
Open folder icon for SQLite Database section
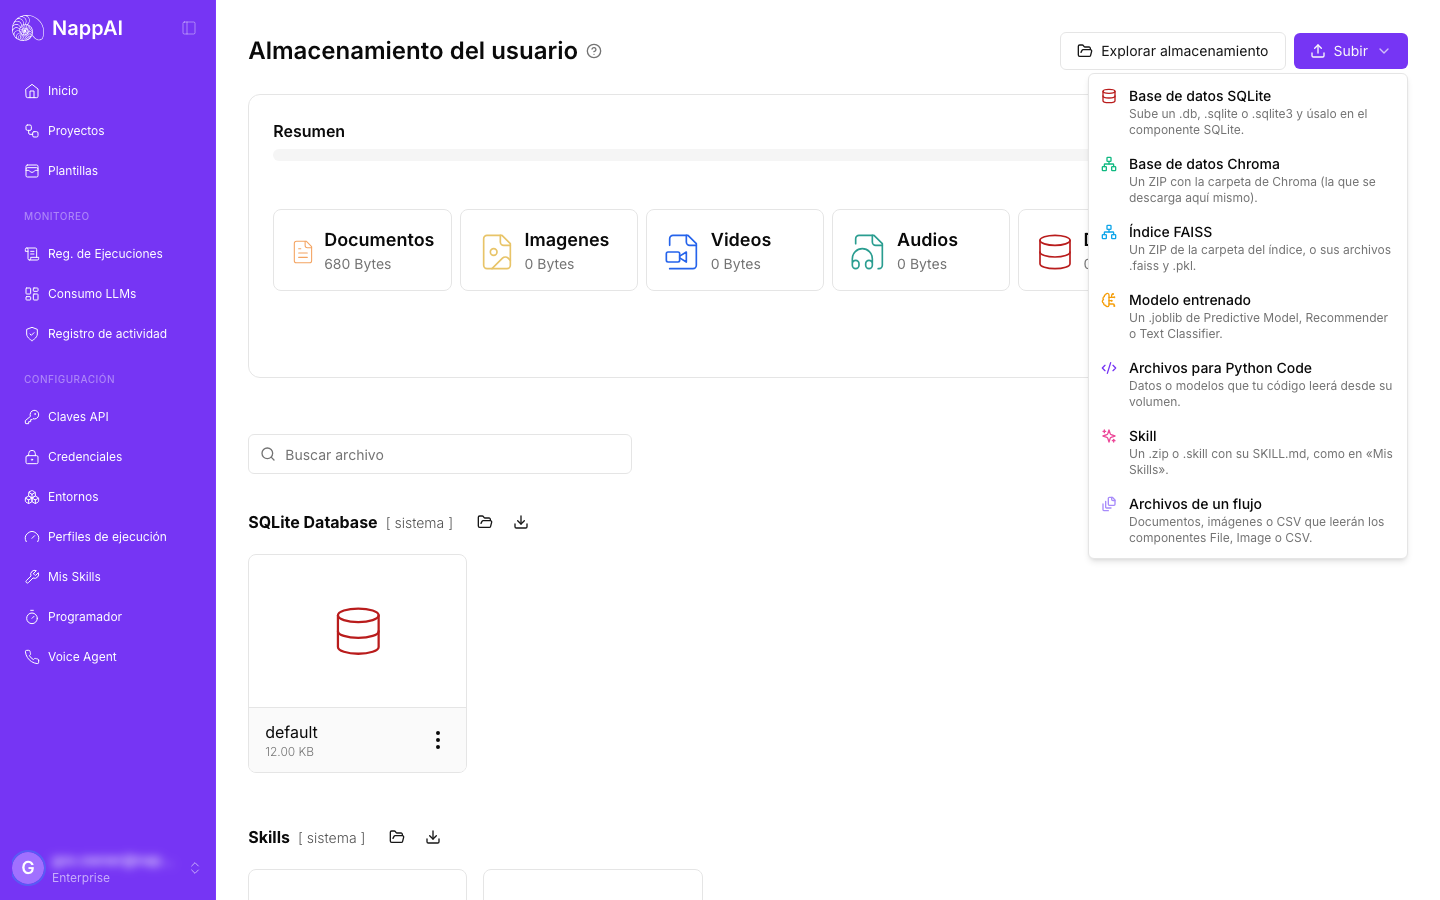click(485, 522)
